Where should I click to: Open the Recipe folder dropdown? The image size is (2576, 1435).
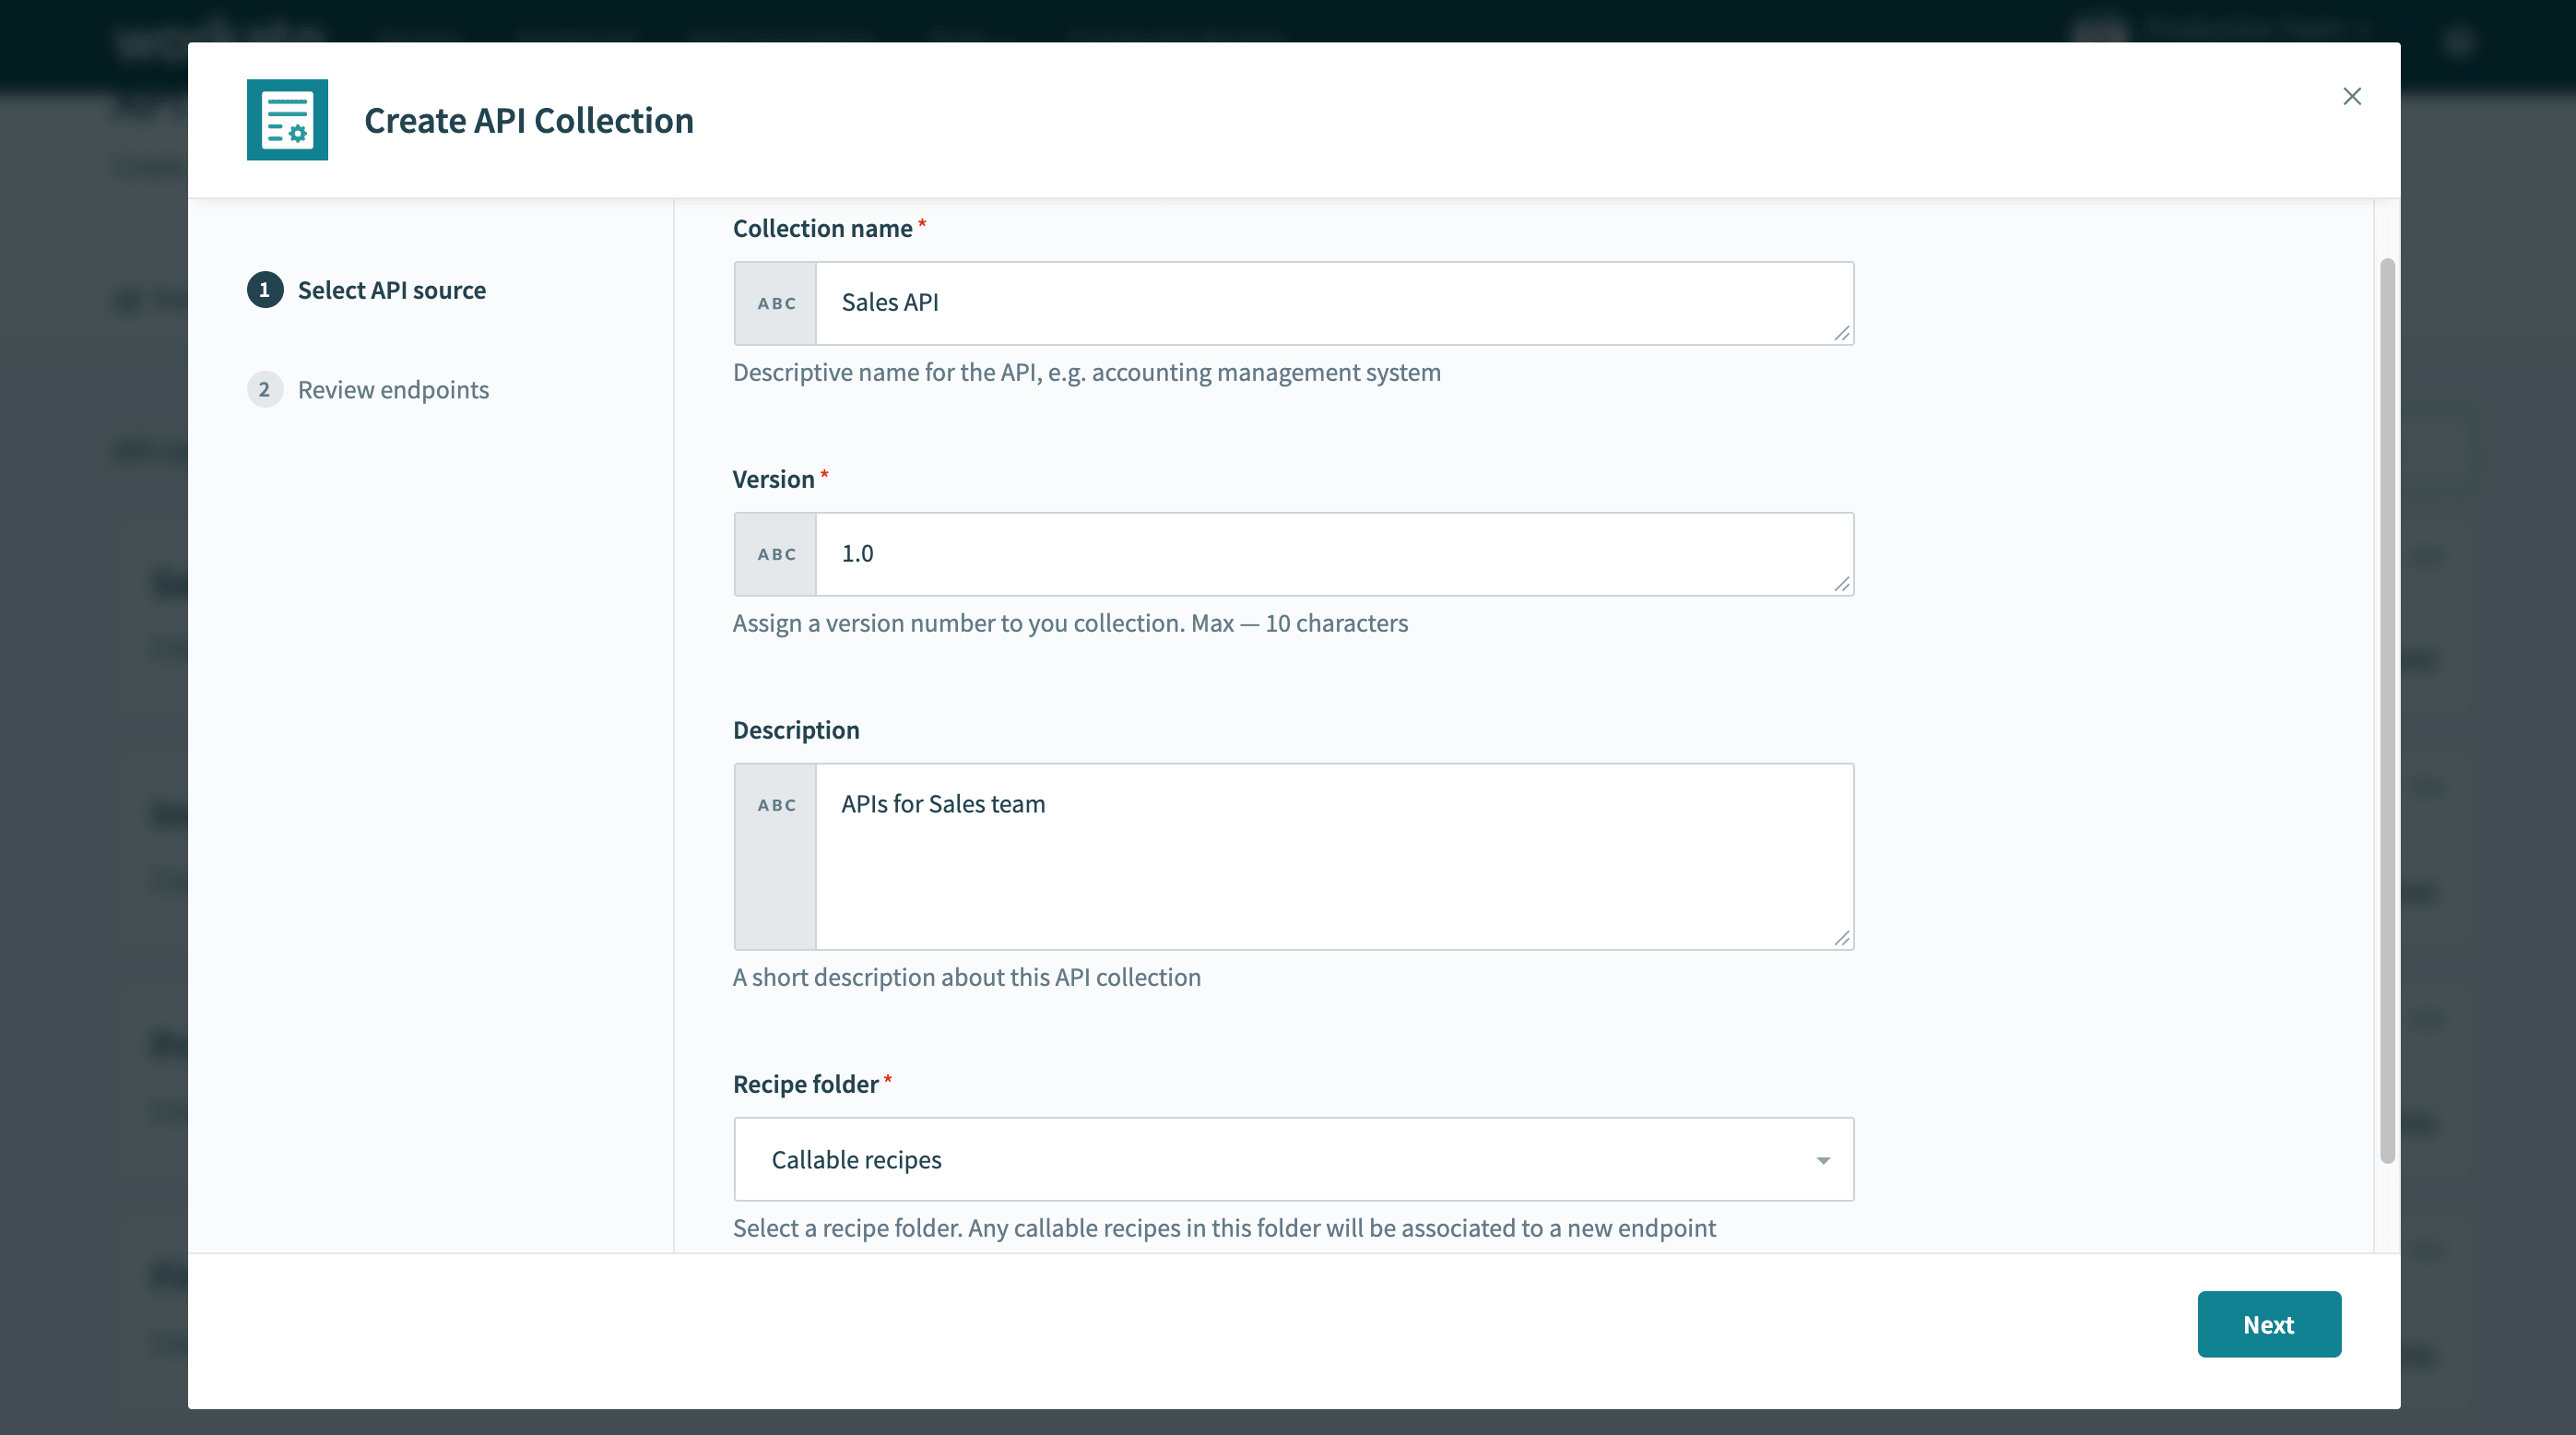tap(1293, 1159)
